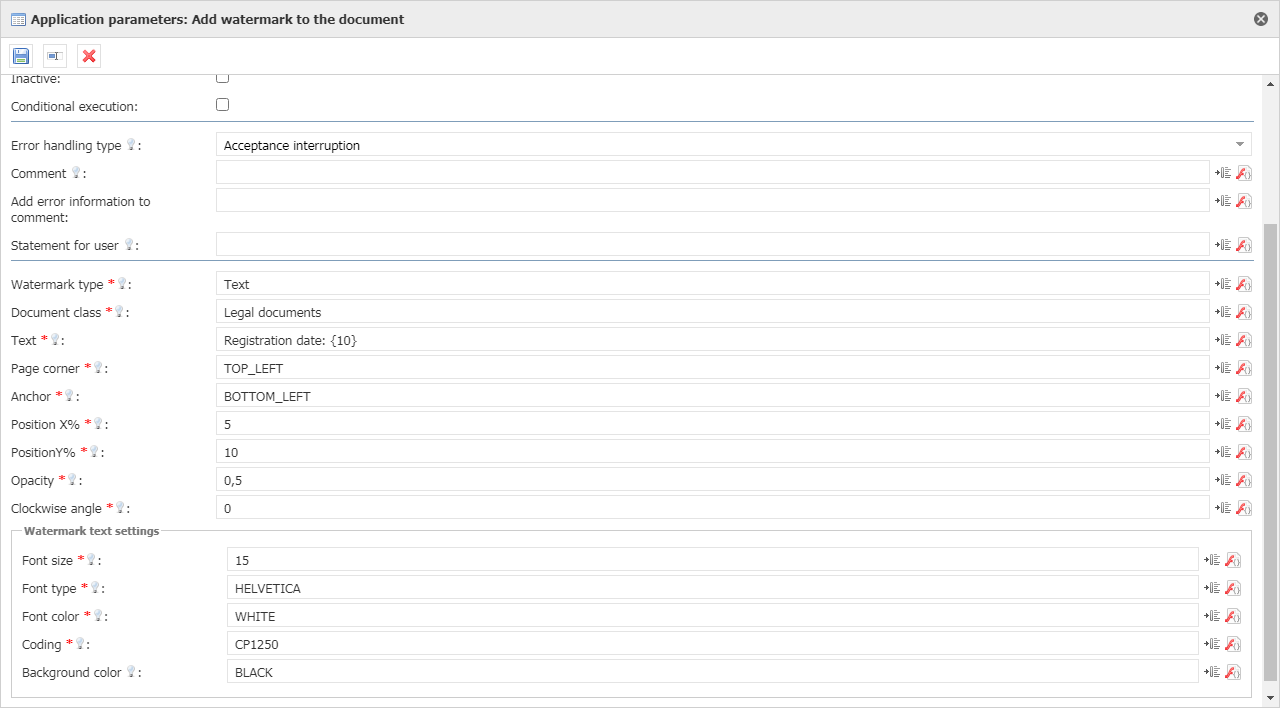This screenshot has height=708, width=1280.
Task: Close the Application parameters dialog
Action: click(1261, 19)
